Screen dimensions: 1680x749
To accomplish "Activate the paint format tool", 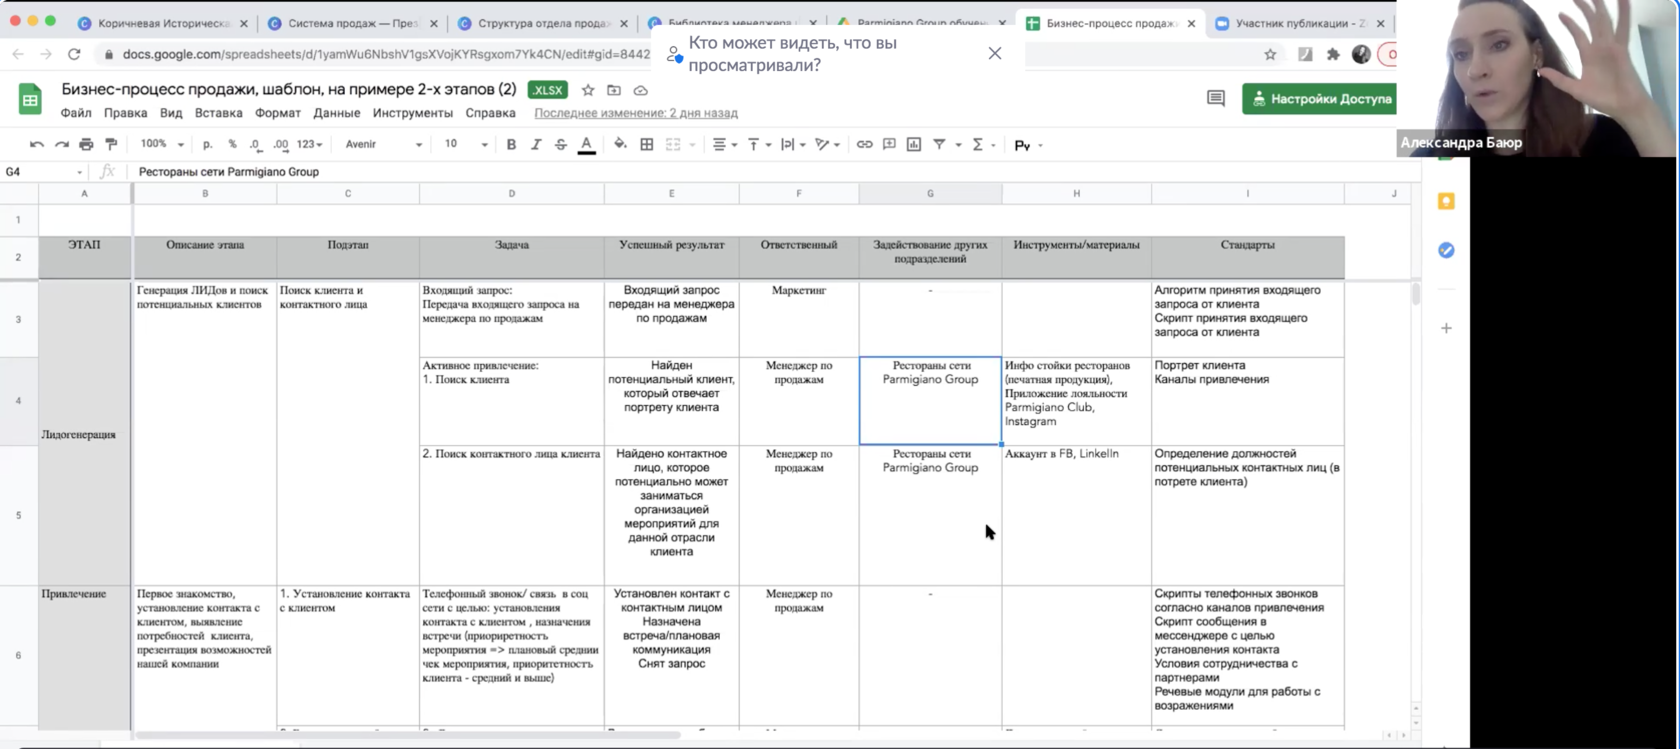I will (x=111, y=145).
